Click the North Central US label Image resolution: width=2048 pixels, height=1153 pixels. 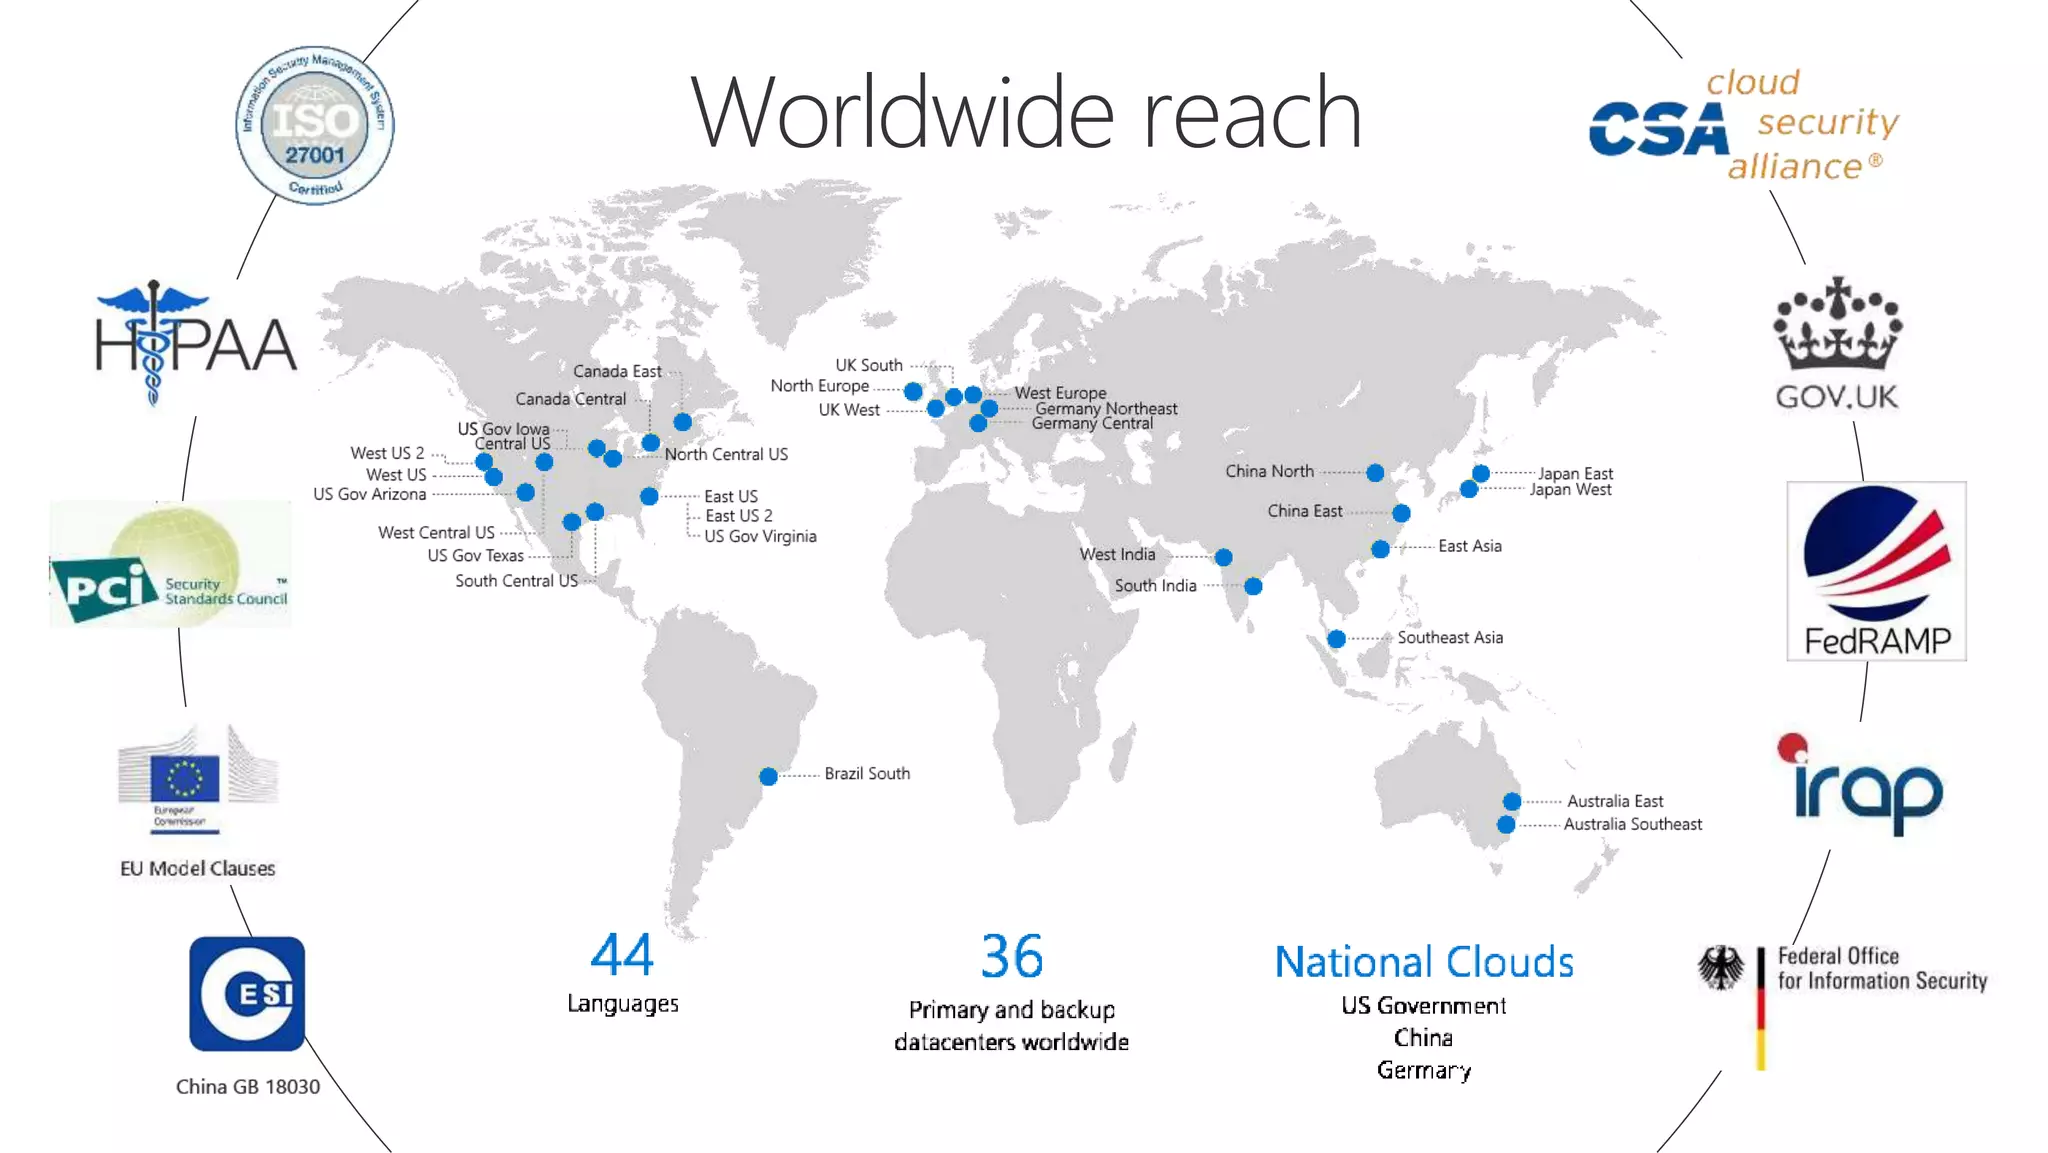tap(726, 454)
